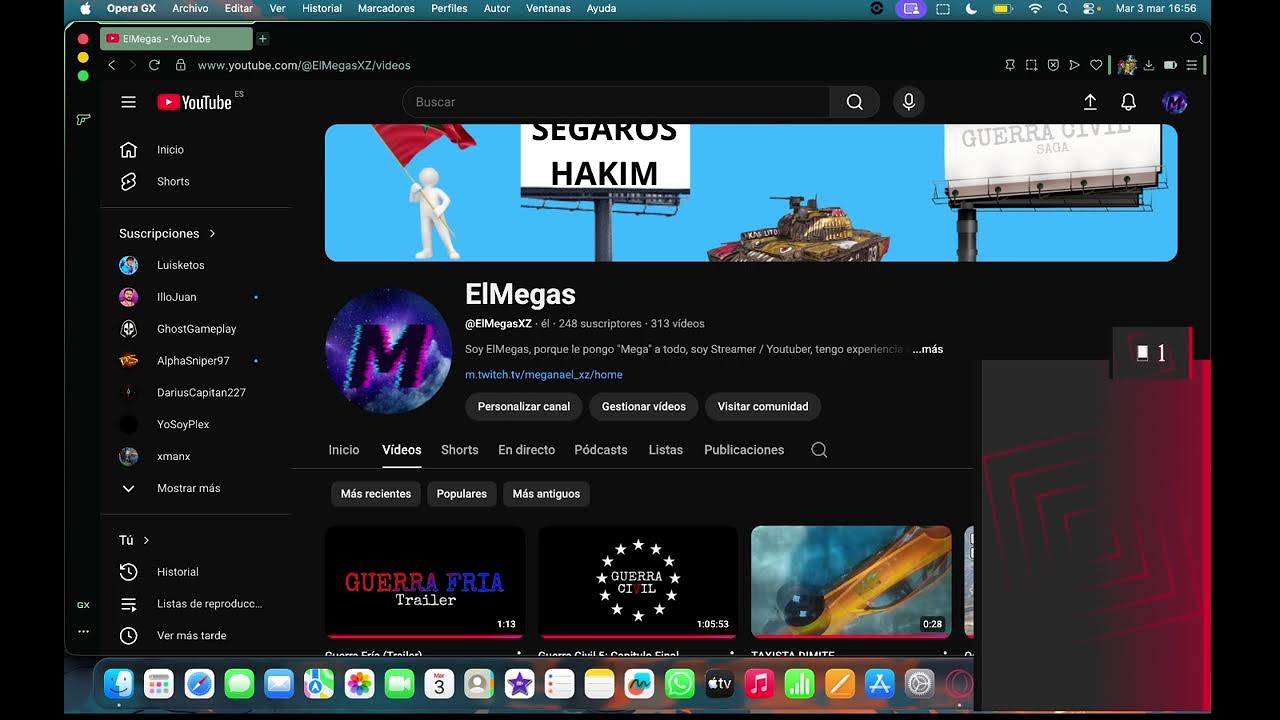Click Personalizar canal button
1280x720 pixels.
pos(524,407)
